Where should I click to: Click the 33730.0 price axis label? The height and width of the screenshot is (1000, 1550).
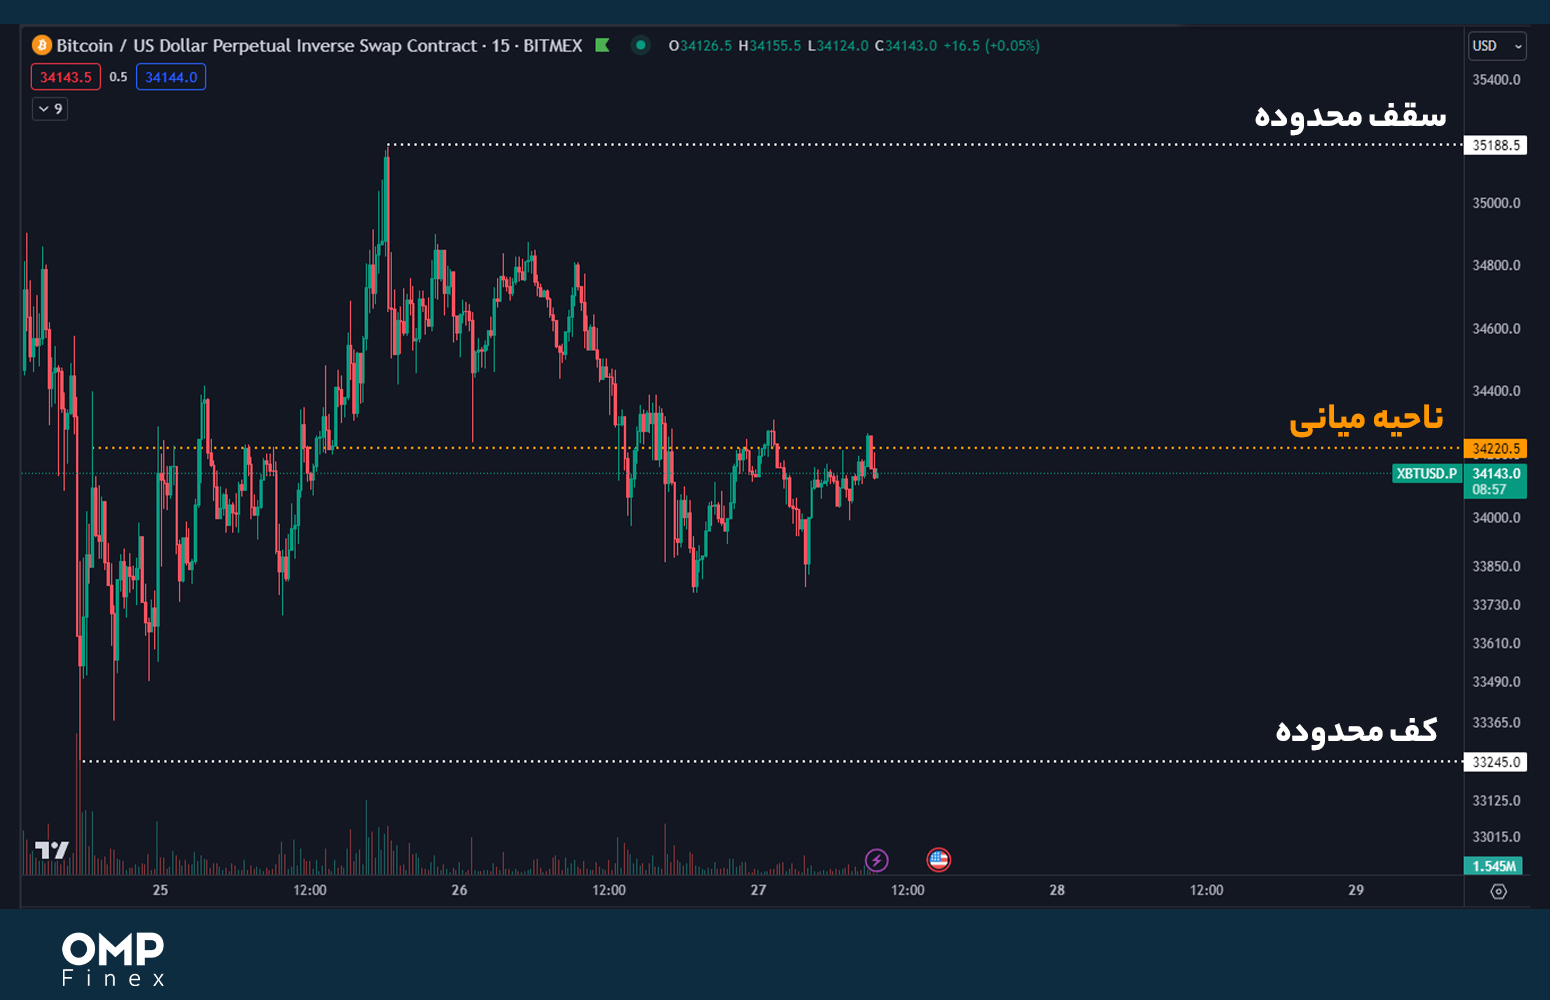click(1496, 605)
